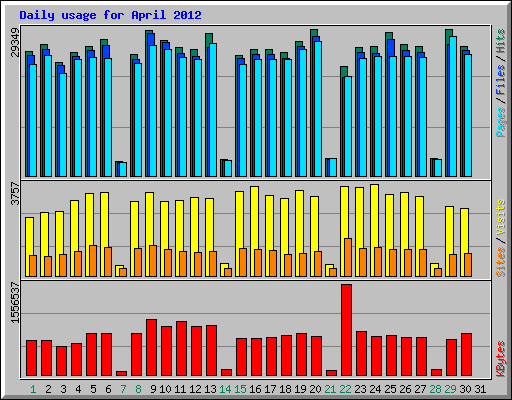Click the short Pages bar for day 7

(123, 169)
